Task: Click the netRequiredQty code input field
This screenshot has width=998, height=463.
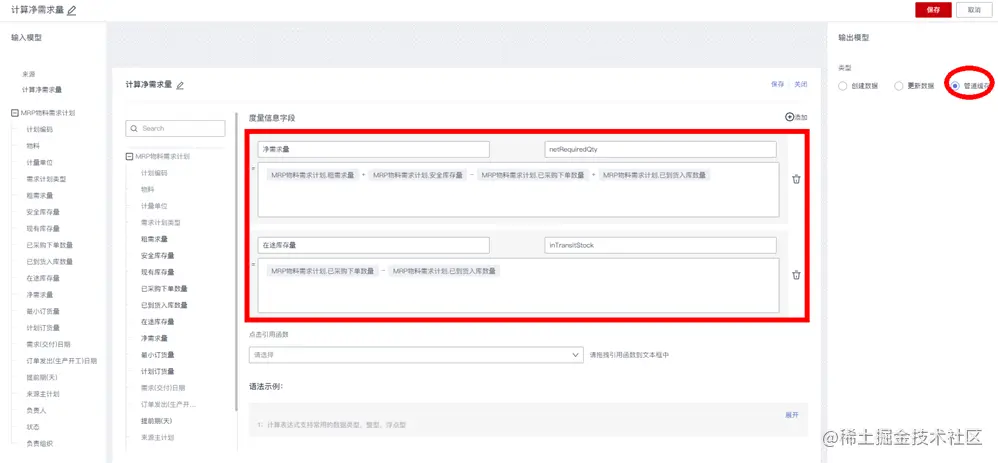Action: click(x=661, y=150)
